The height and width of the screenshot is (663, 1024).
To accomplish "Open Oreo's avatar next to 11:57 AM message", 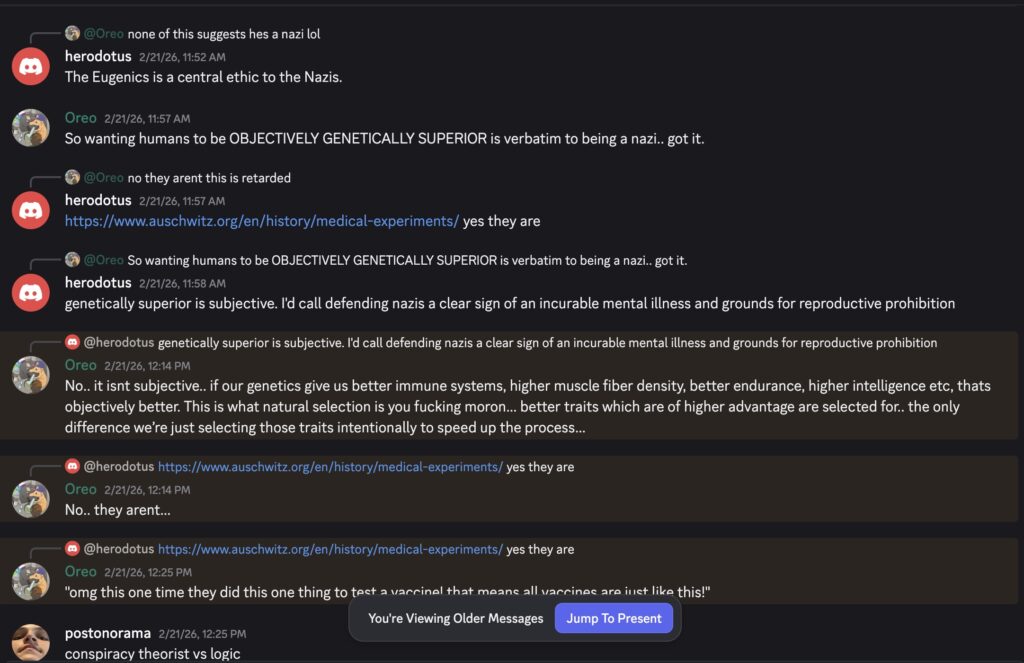I will coord(31,128).
